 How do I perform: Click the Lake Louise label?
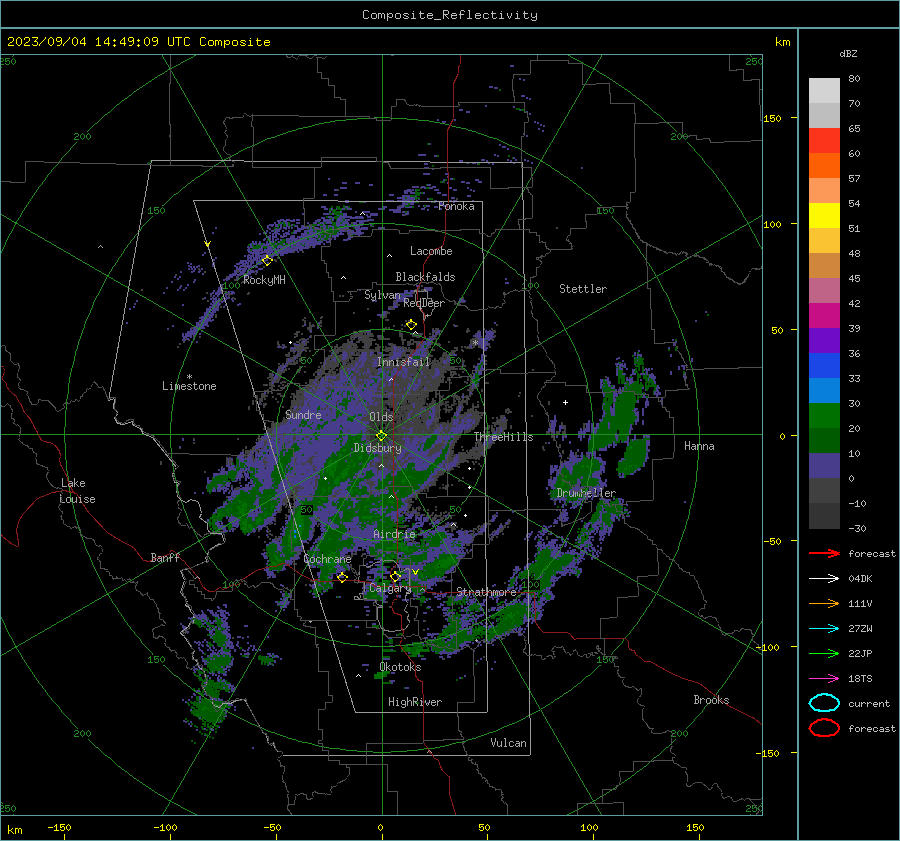tap(77, 491)
